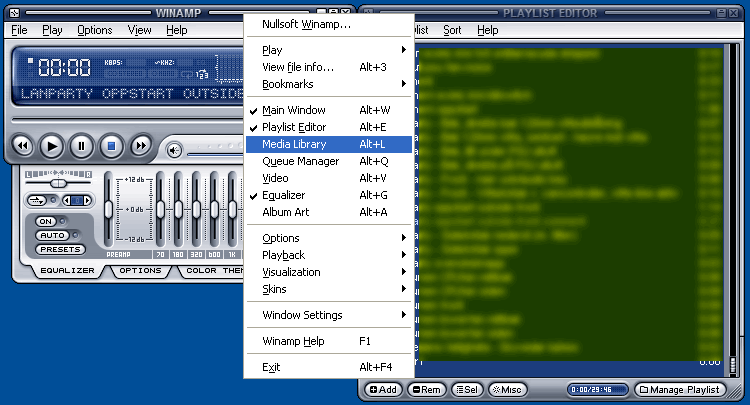Expand the Skins submenu
The height and width of the screenshot is (405, 750).
pyautogui.click(x=329, y=289)
